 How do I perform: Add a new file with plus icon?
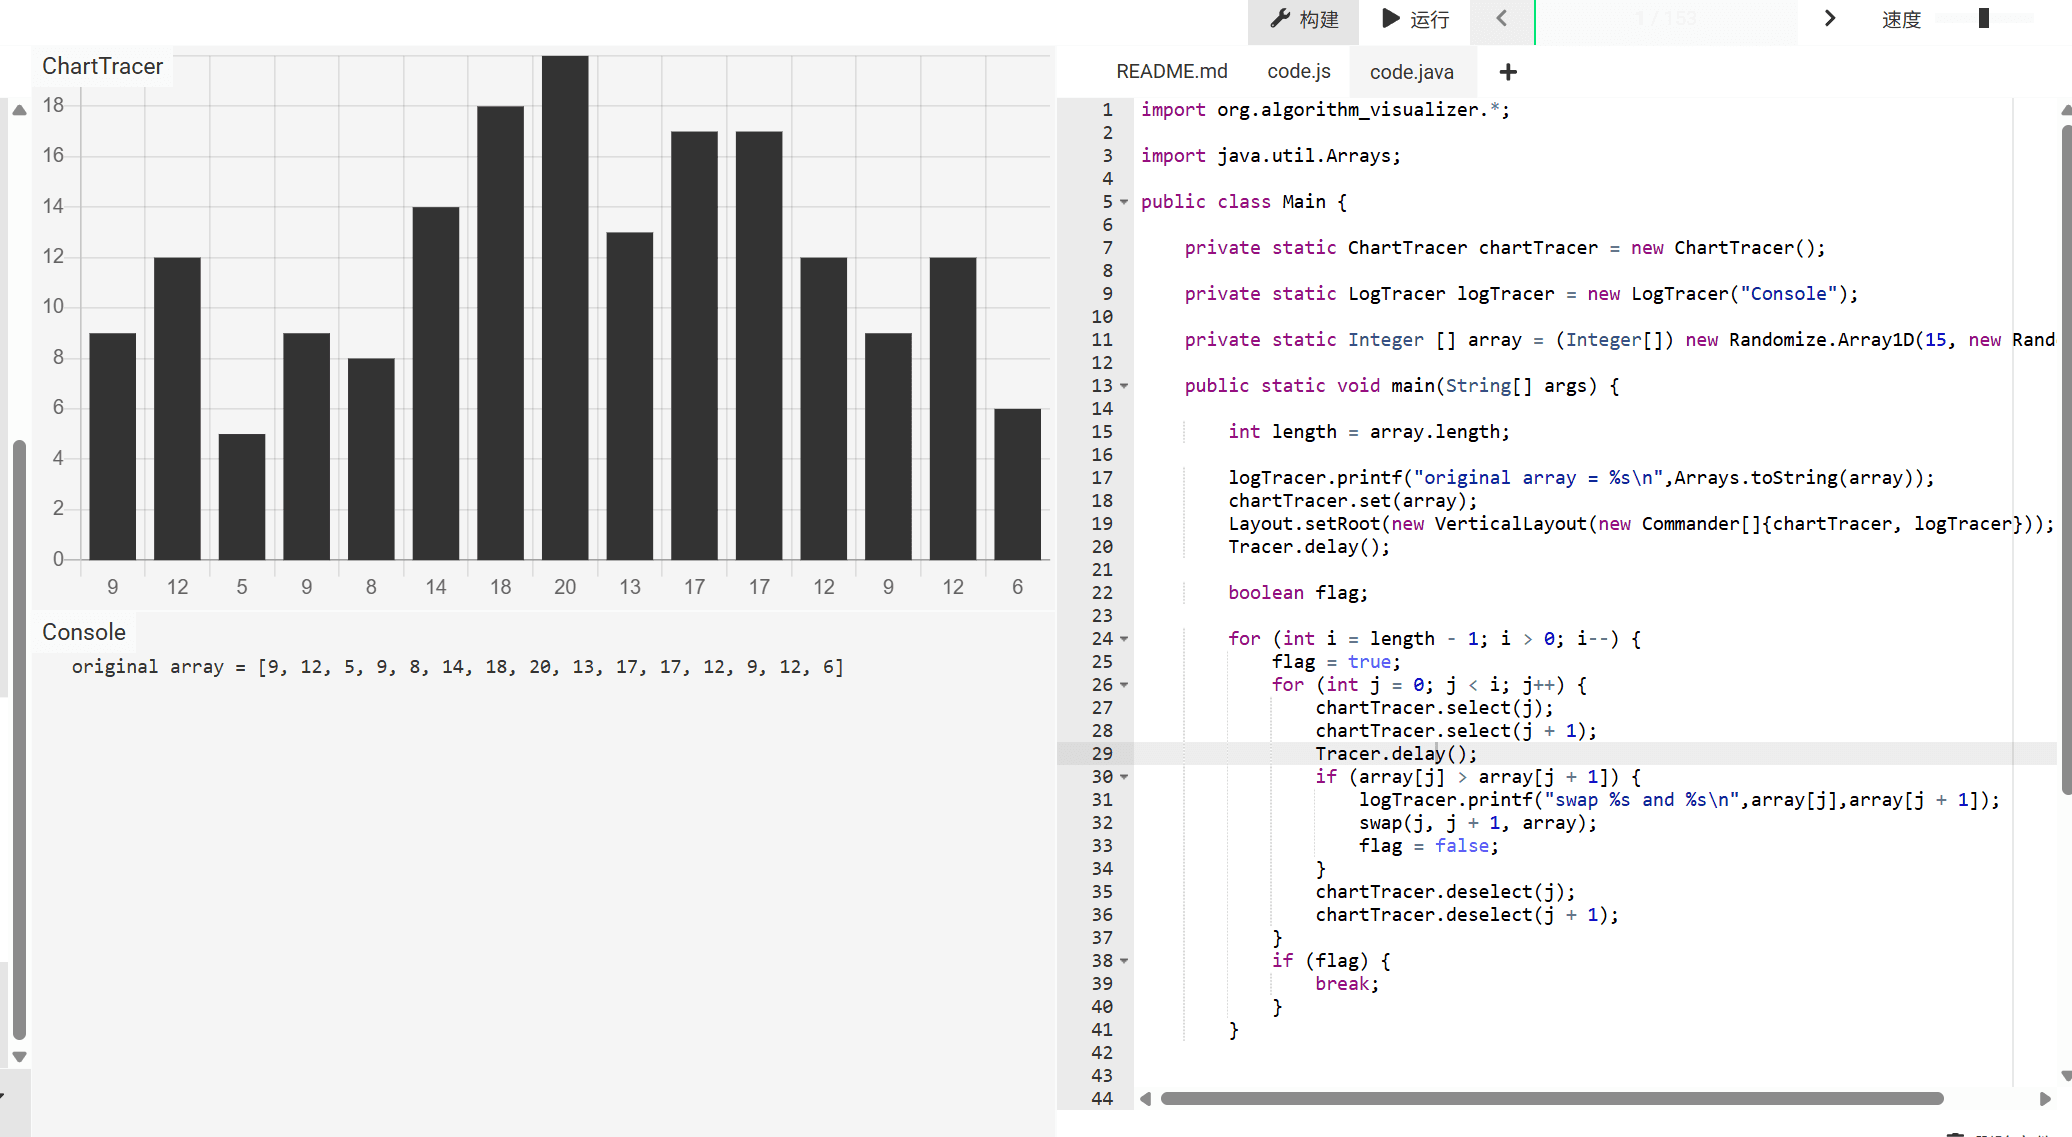(x=1508, y=72)
